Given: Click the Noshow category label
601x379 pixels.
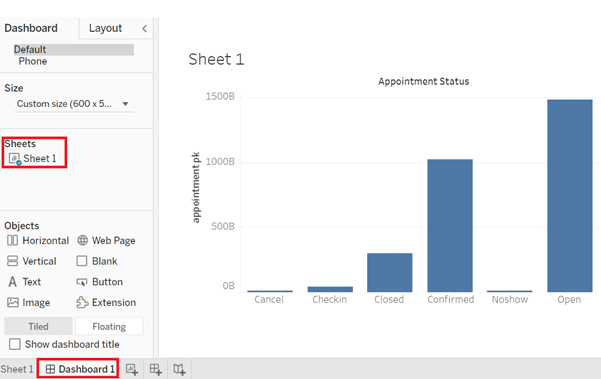Looking at the screenshot, I should (x=510, y=299).
